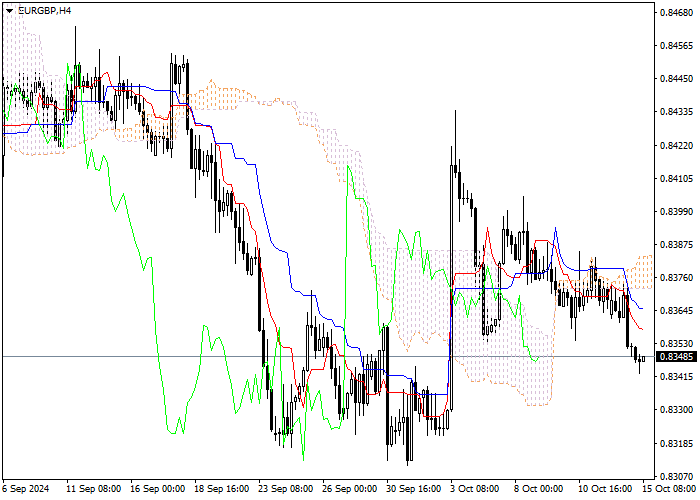Click the 23 Sep 08:00 time label

286,489
